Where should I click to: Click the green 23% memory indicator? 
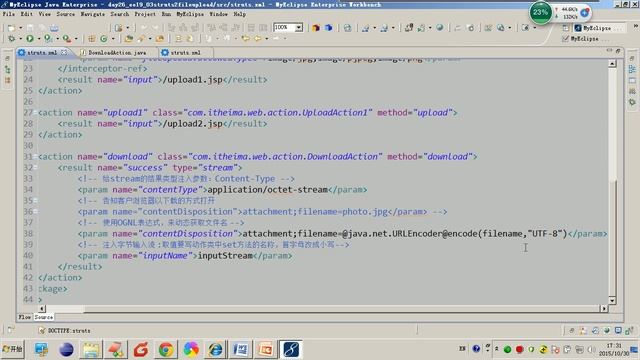(x=540, y=12)
